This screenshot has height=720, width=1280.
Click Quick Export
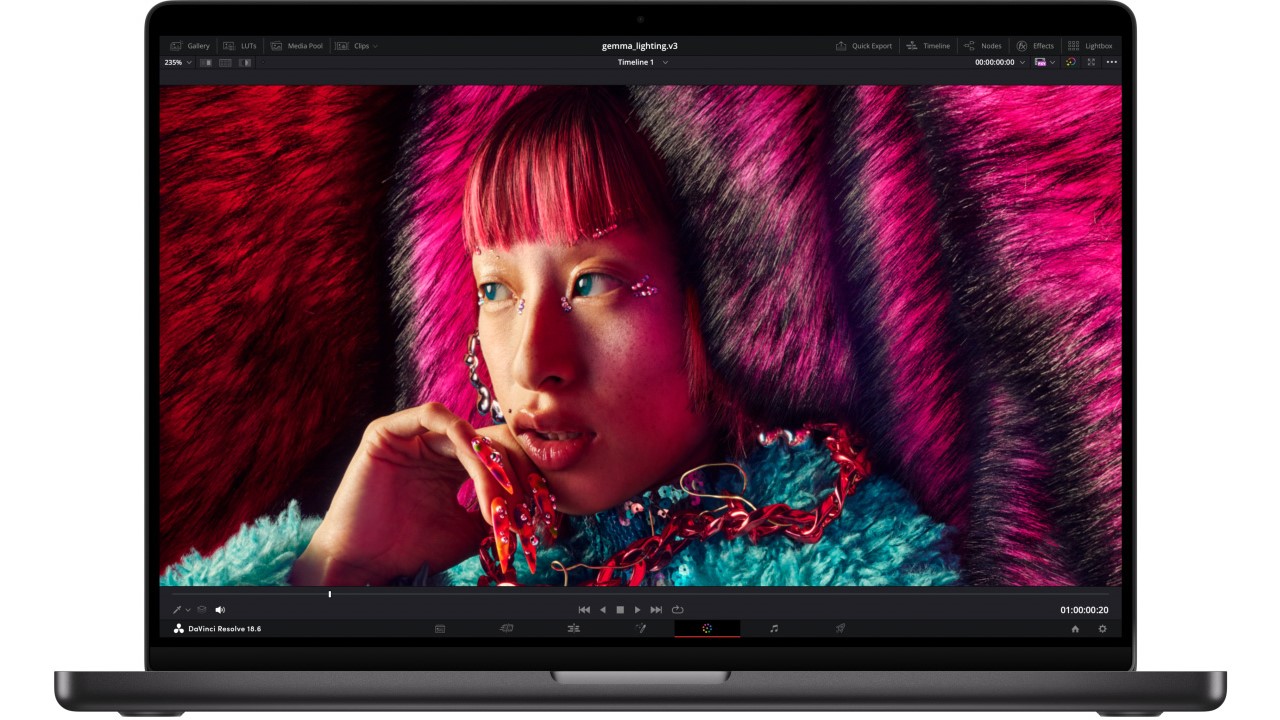tap(864, 46)
